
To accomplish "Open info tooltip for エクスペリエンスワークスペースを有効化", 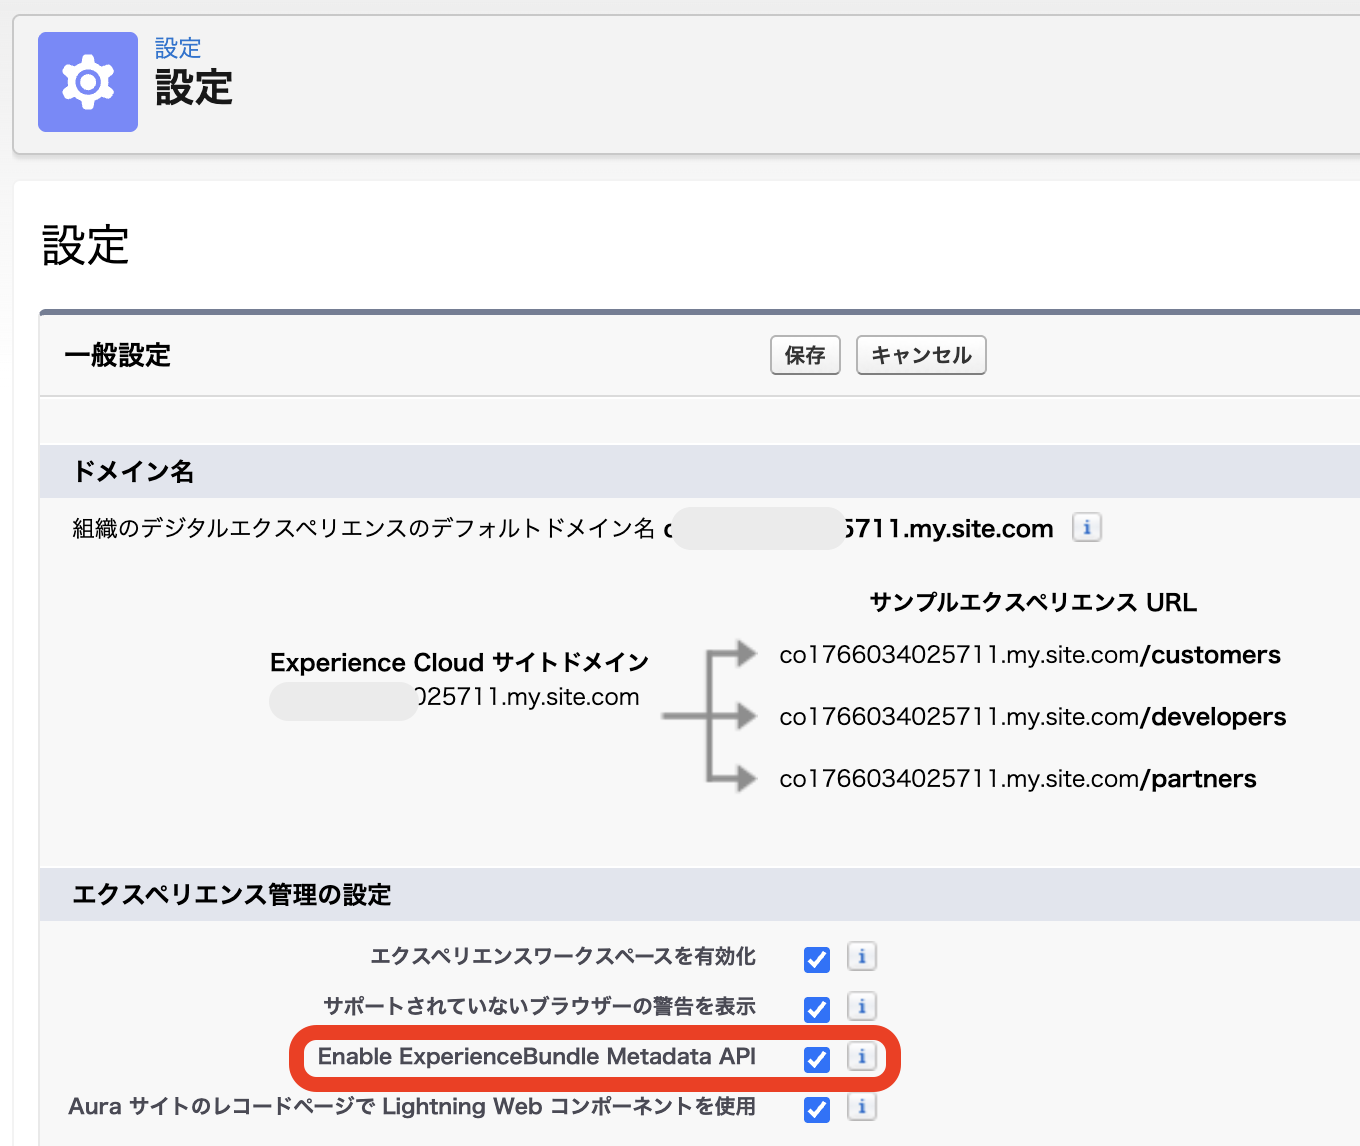I will [861, 957].
